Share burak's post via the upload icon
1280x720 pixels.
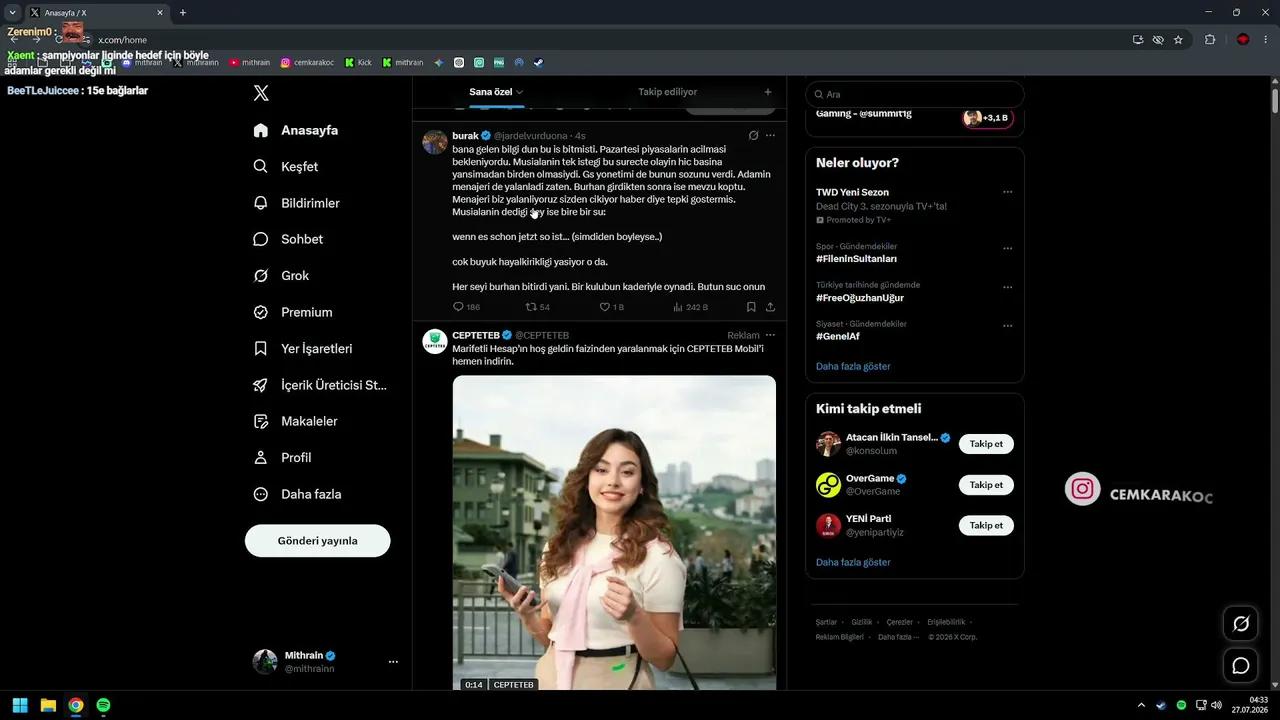tap(770, 307)
